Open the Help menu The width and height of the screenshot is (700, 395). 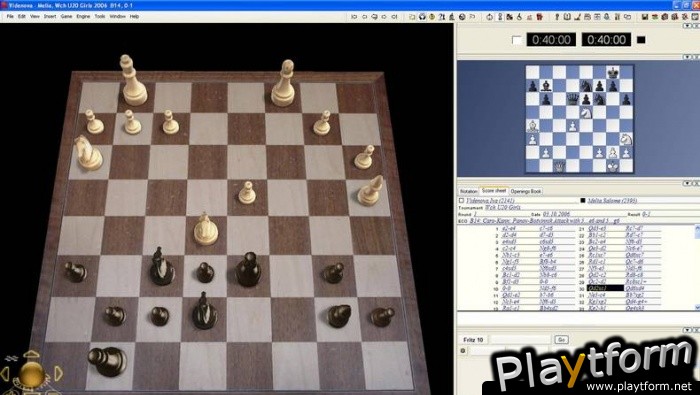click(x=134, y=17)
